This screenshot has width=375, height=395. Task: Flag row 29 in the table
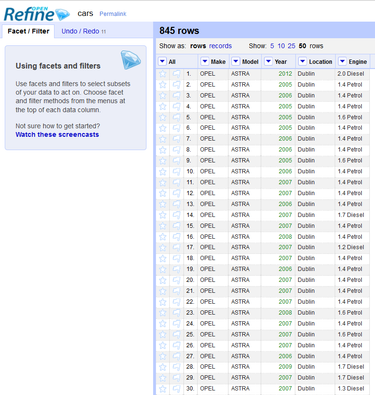(x=176, y=378)
